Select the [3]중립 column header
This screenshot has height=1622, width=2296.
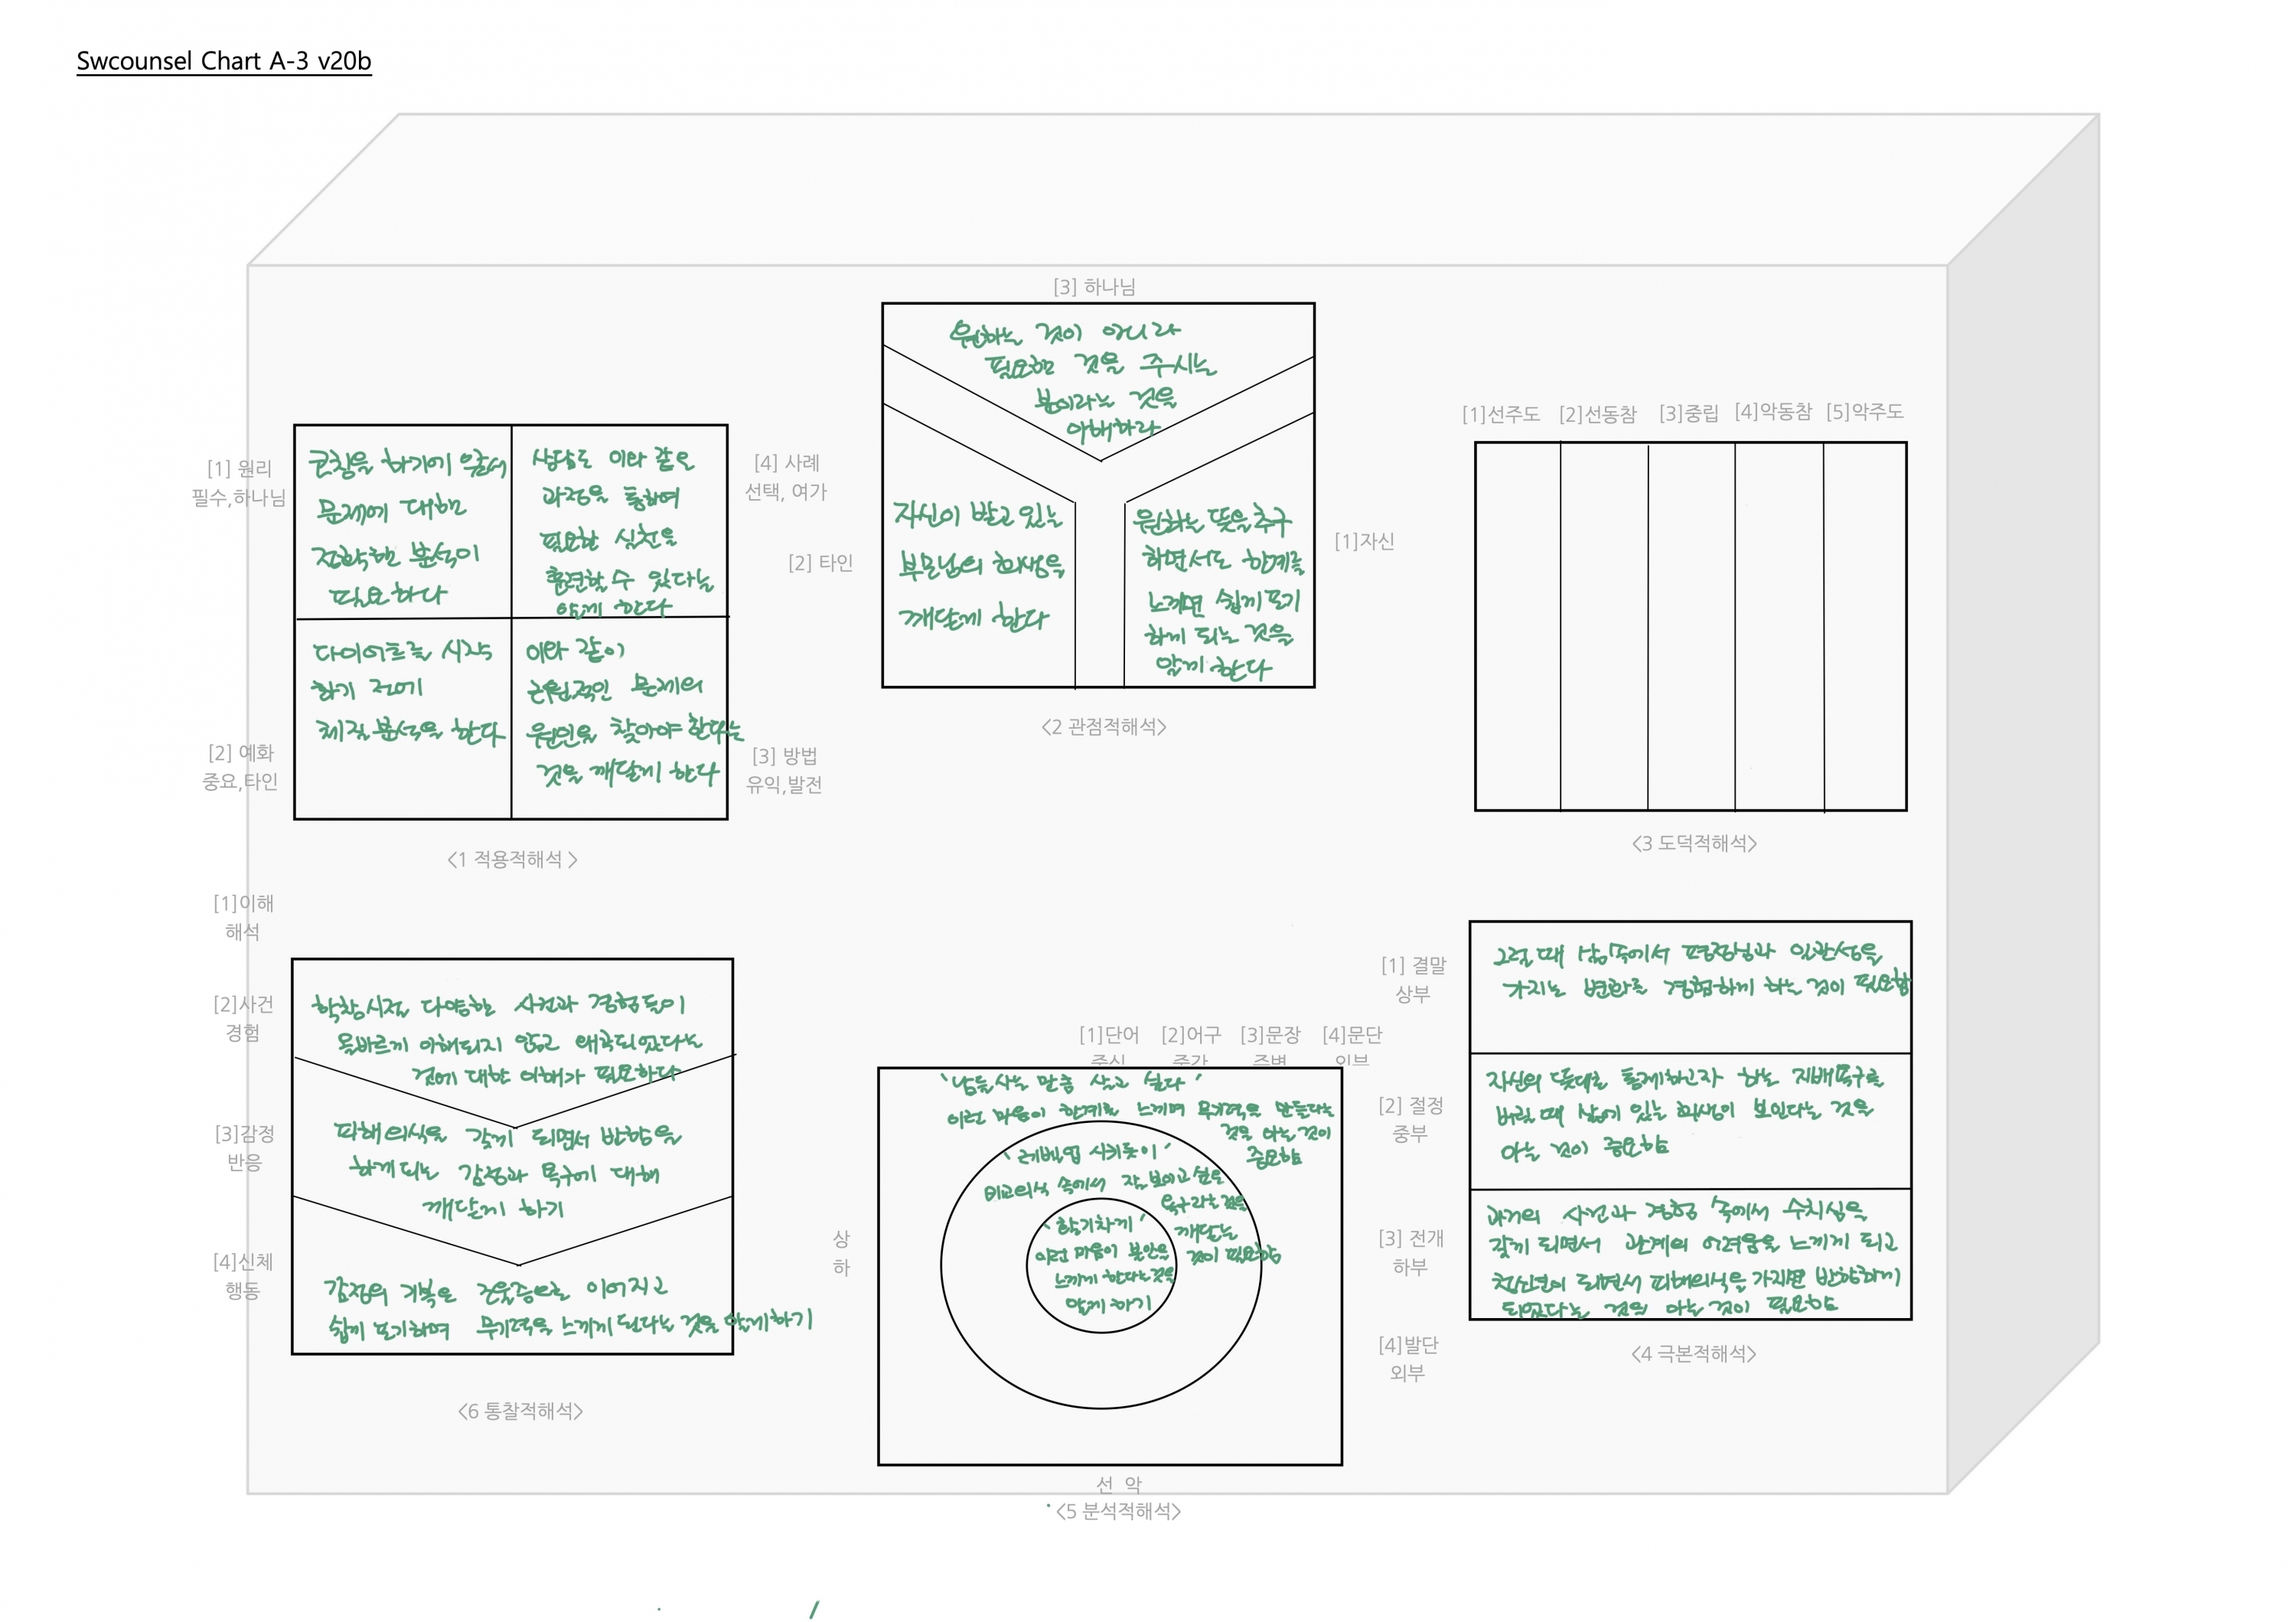[x=1688, y=413]
